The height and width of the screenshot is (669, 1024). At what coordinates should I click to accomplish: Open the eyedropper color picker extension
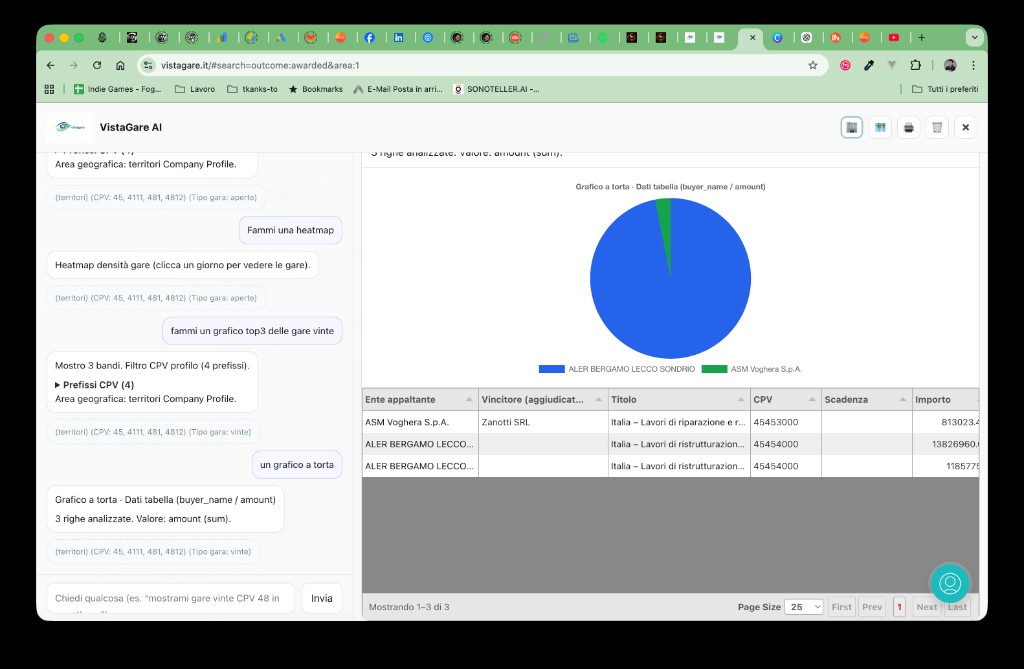[869, 65]
